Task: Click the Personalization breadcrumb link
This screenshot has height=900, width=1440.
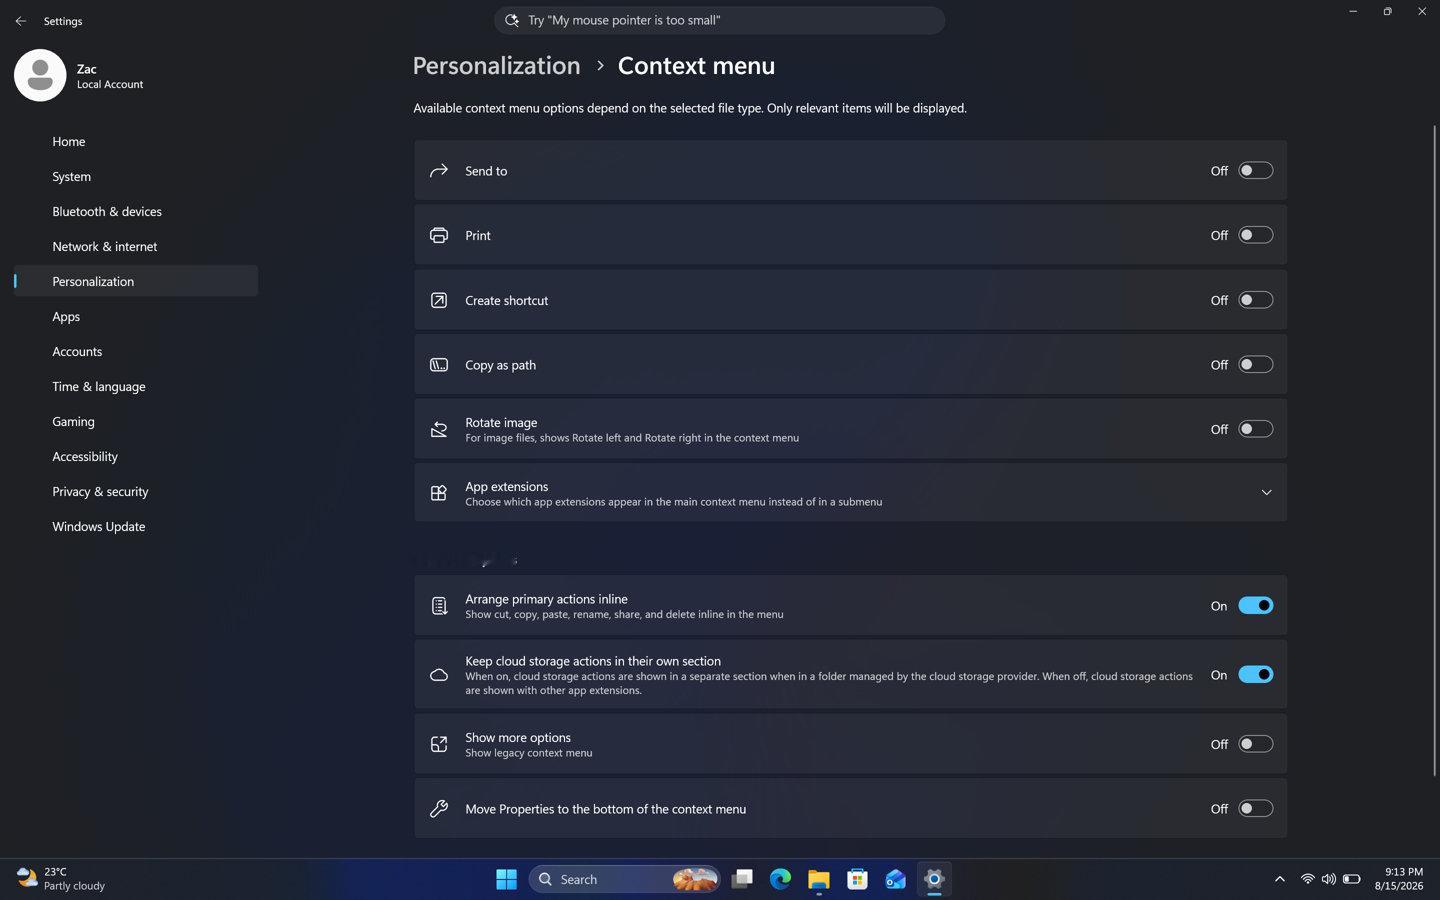Action: click(496, 66)
